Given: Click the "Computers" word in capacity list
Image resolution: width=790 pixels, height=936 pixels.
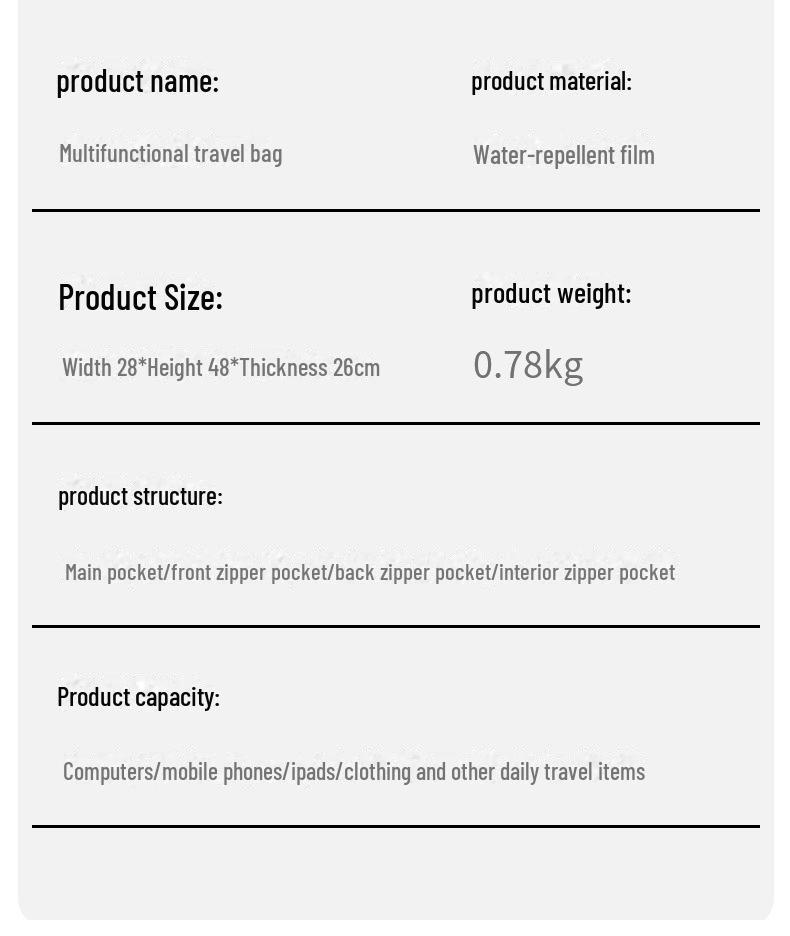Looking at the screenshot, I should (x=109, y=772).
